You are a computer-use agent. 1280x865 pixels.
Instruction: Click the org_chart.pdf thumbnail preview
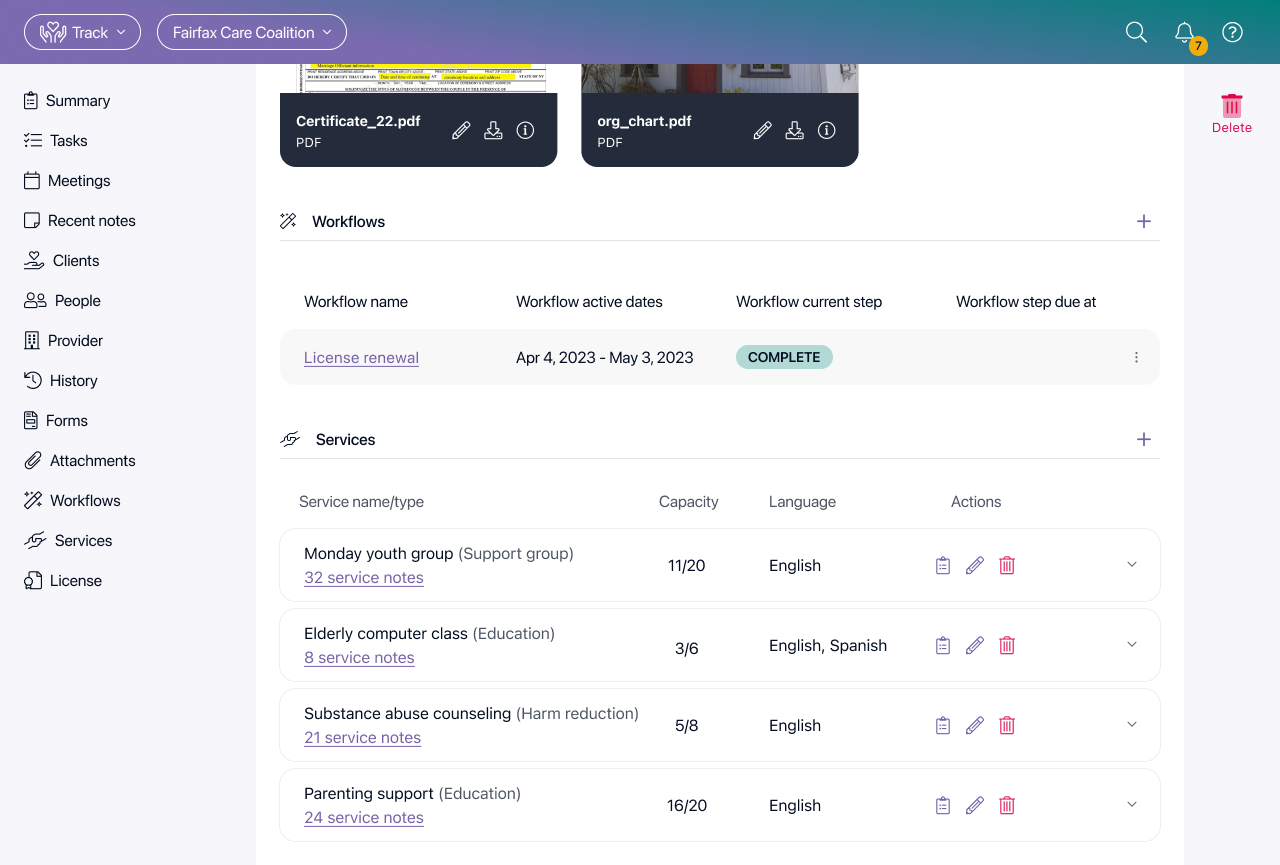[x=719, y=78]
